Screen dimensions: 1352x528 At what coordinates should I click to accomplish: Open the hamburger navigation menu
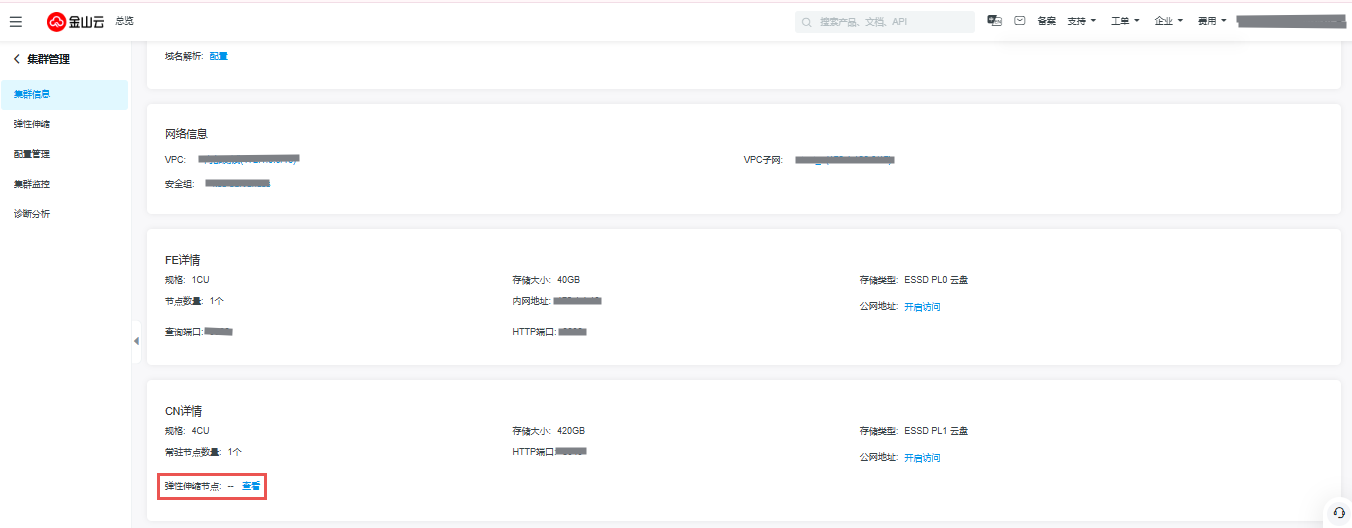click(x=16, y=21)
